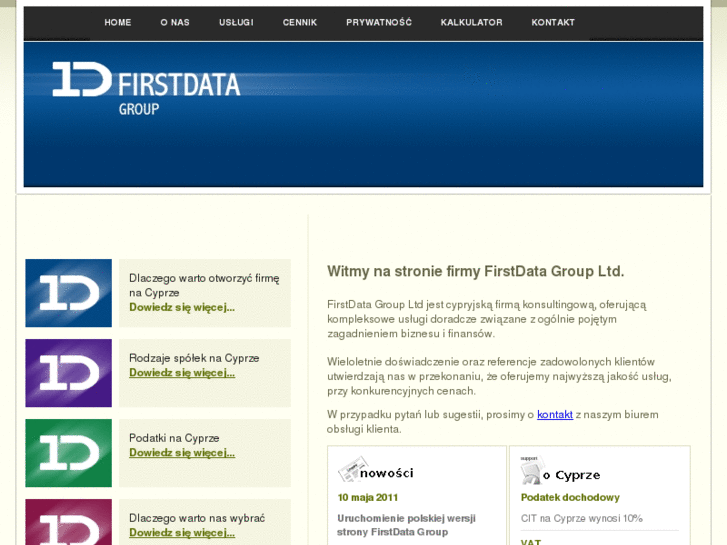Click 'CIT na Cyprze wynosi 10%' text

click(581, 519)
